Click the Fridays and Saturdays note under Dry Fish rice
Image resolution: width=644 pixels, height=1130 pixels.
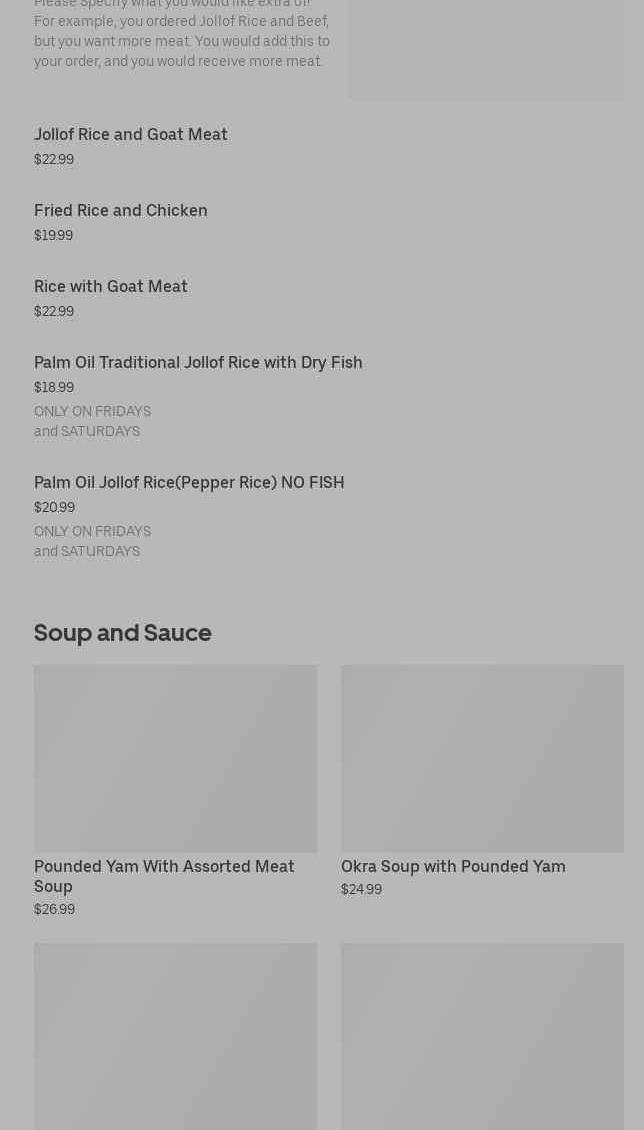click(x=92, y=422)
